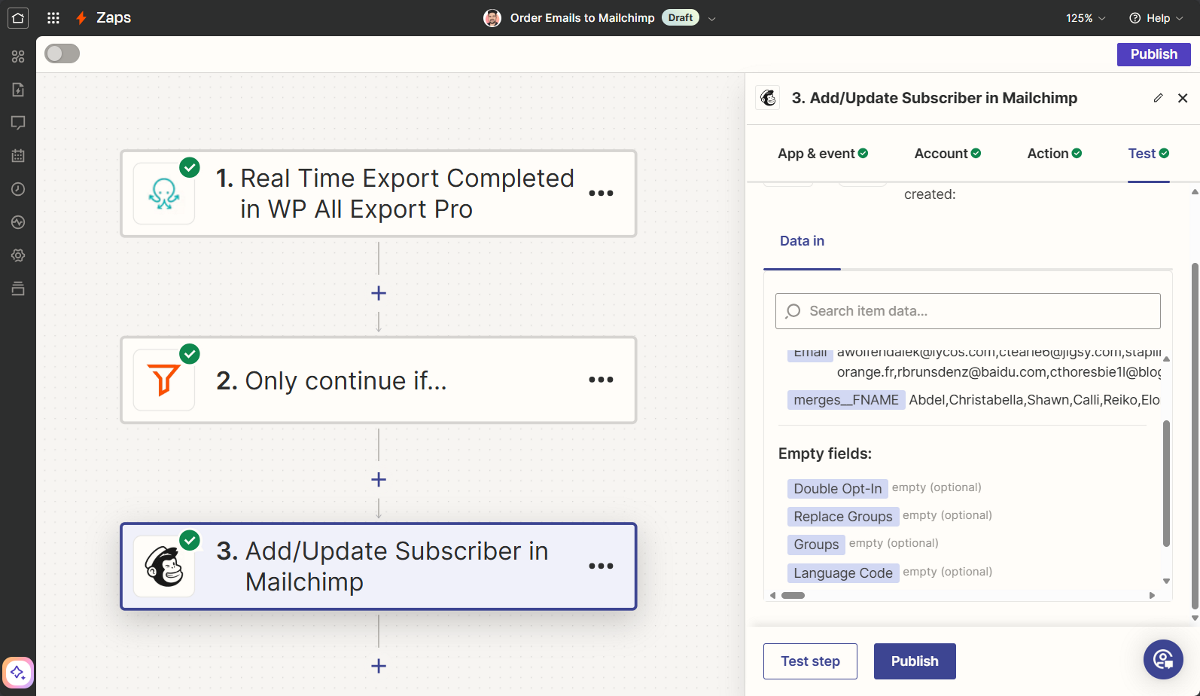Open more options for step 2
The width and height of the screenshot is (1200, 696).
601,380
